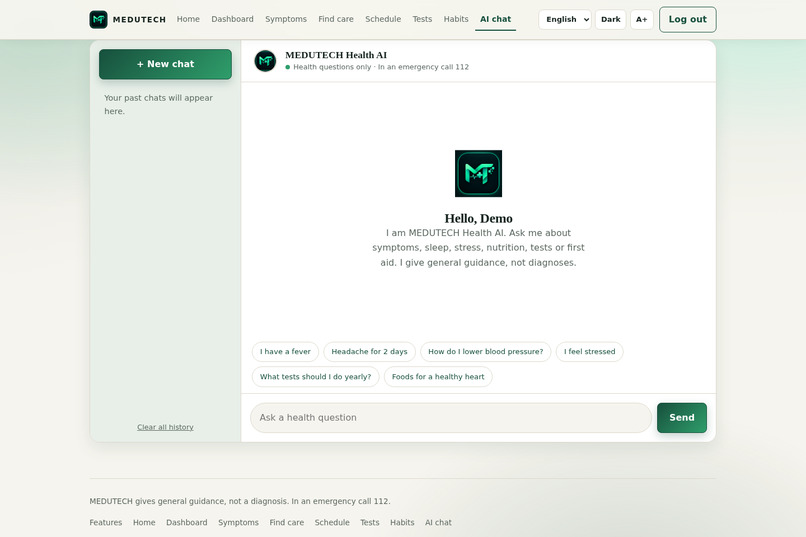This screenshot has width=806, height=537.
Task: Open Symptoms link in footer
Action: (x=239, y=523)
